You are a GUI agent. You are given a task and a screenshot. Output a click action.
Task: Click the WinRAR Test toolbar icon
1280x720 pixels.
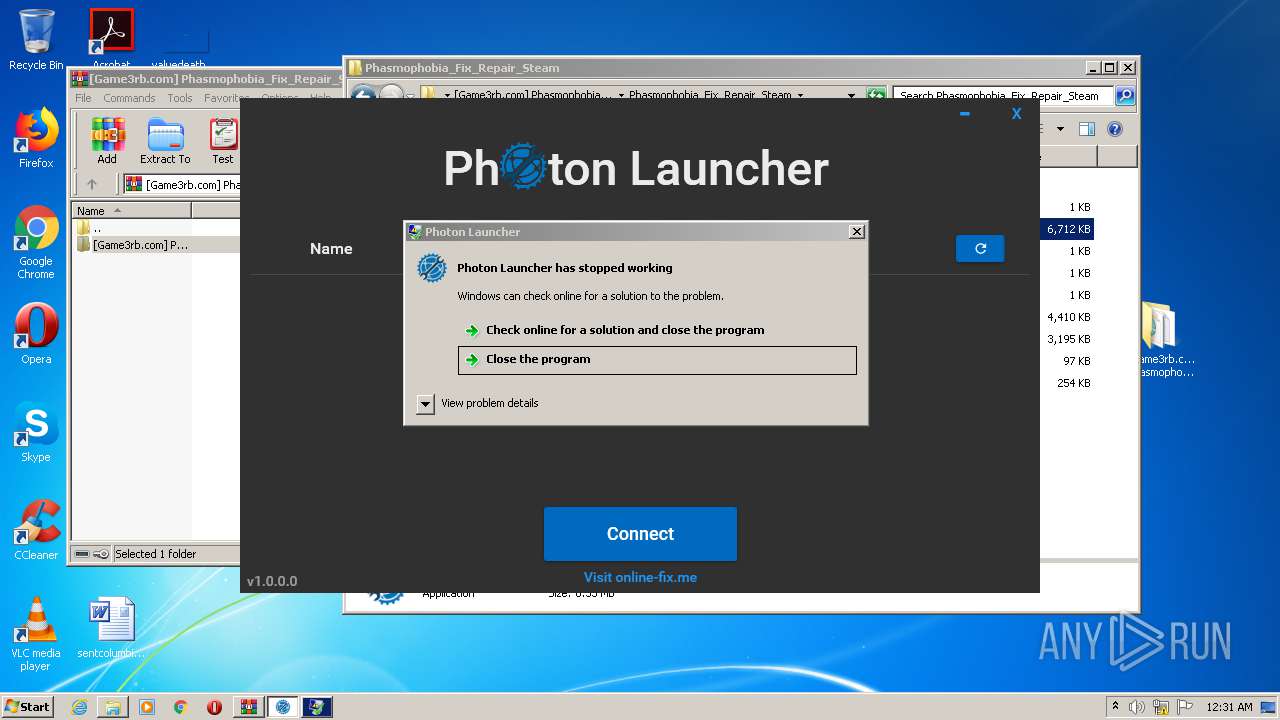coord(223,141)
